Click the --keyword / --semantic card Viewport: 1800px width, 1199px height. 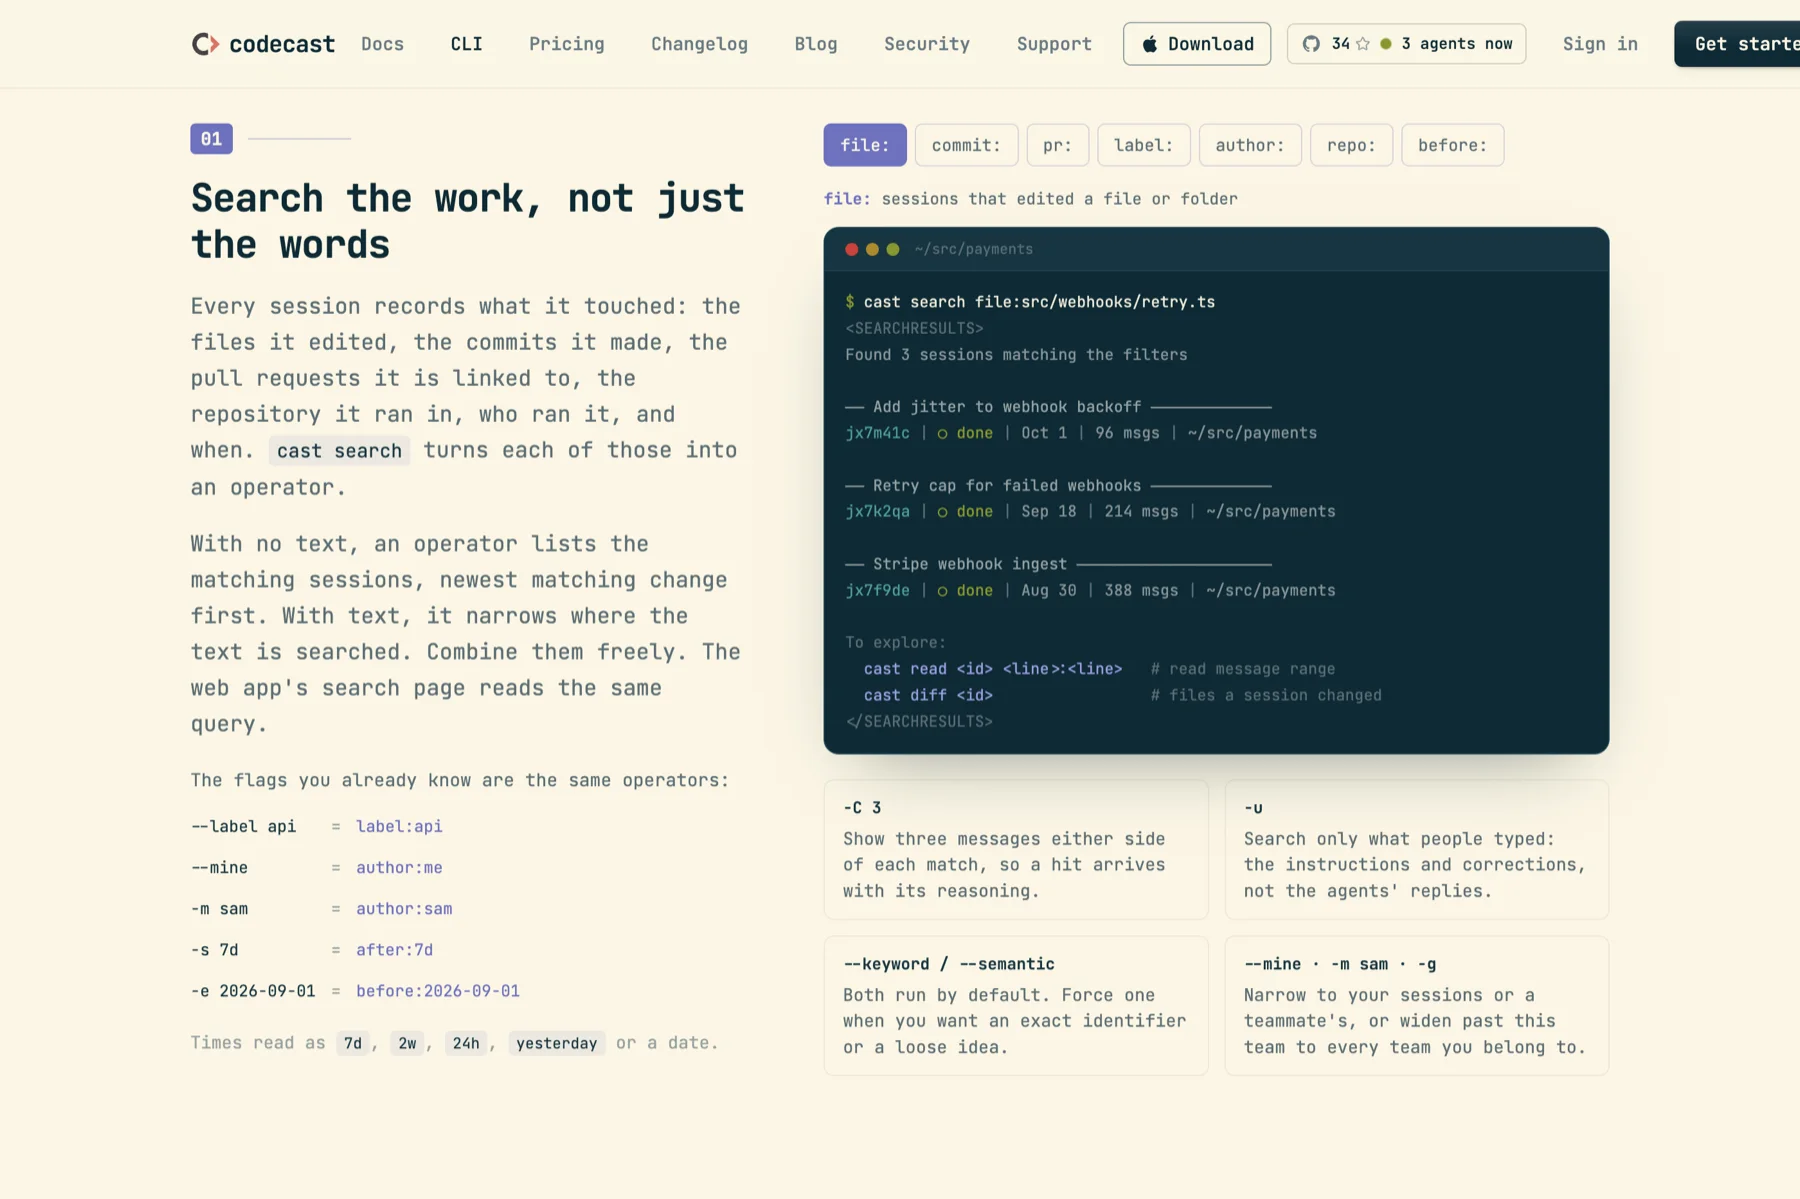tap(1016, 1005)
